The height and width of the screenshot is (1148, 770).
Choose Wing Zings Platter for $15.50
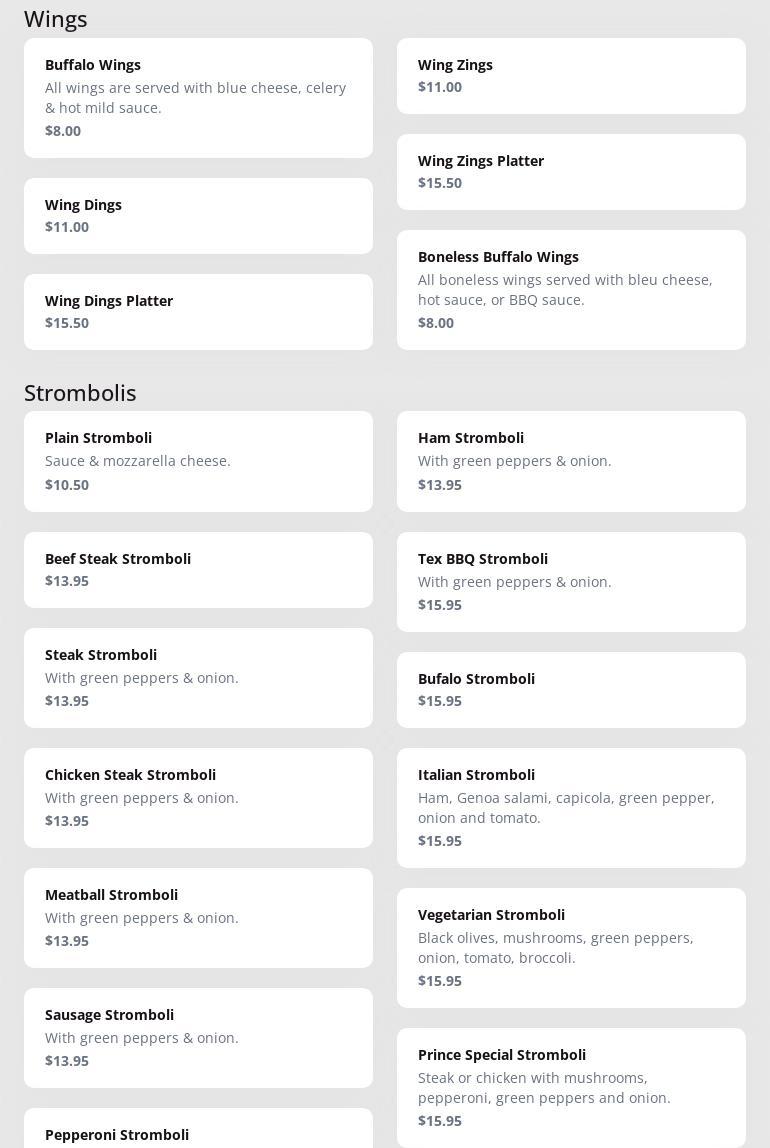pos(571,172)
